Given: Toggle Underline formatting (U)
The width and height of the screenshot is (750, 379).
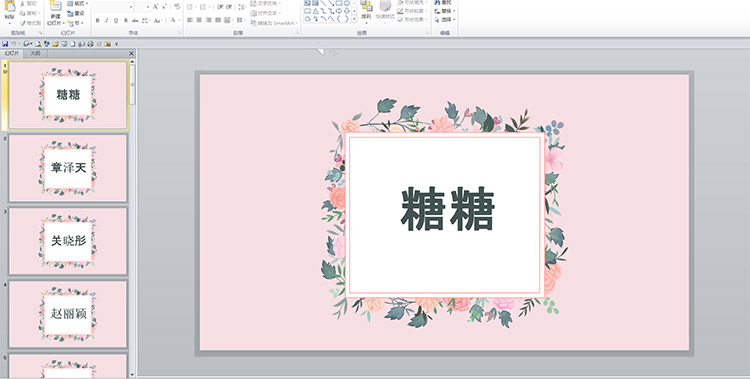Looking at the screenshot, I should (116, 21).
